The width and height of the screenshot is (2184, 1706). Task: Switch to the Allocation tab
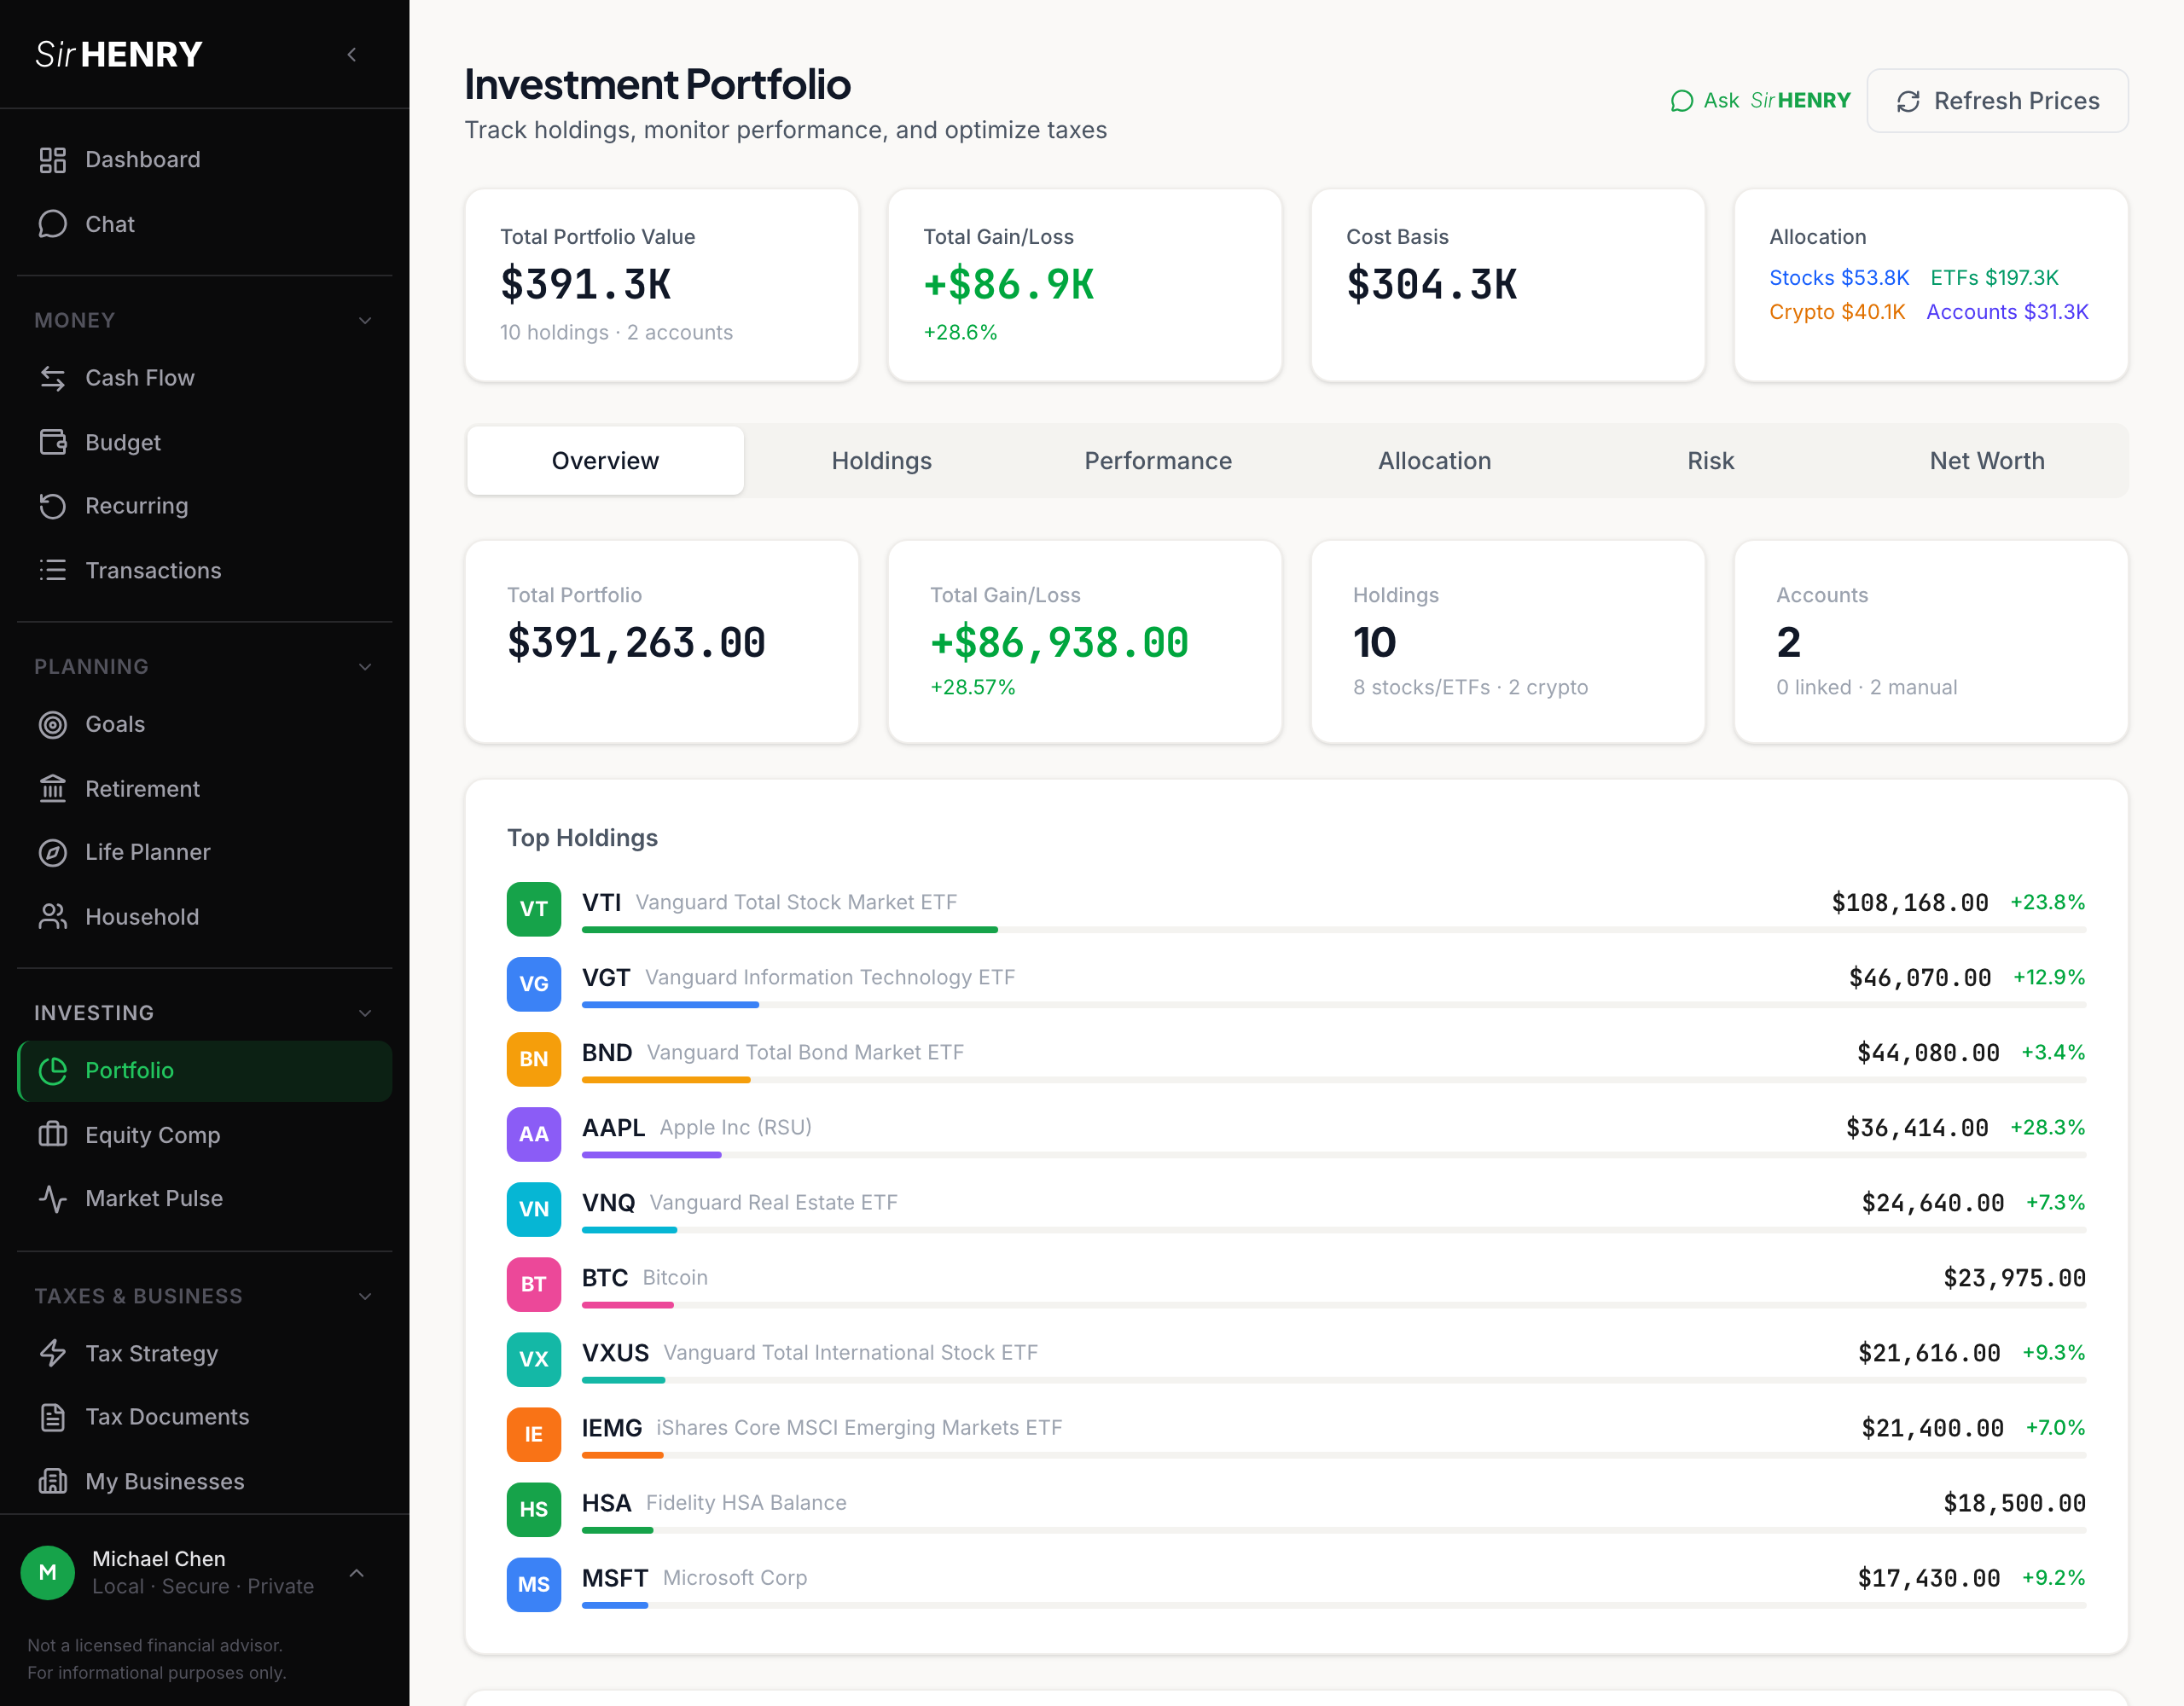pyautogui.click(x=1434, y=461)
